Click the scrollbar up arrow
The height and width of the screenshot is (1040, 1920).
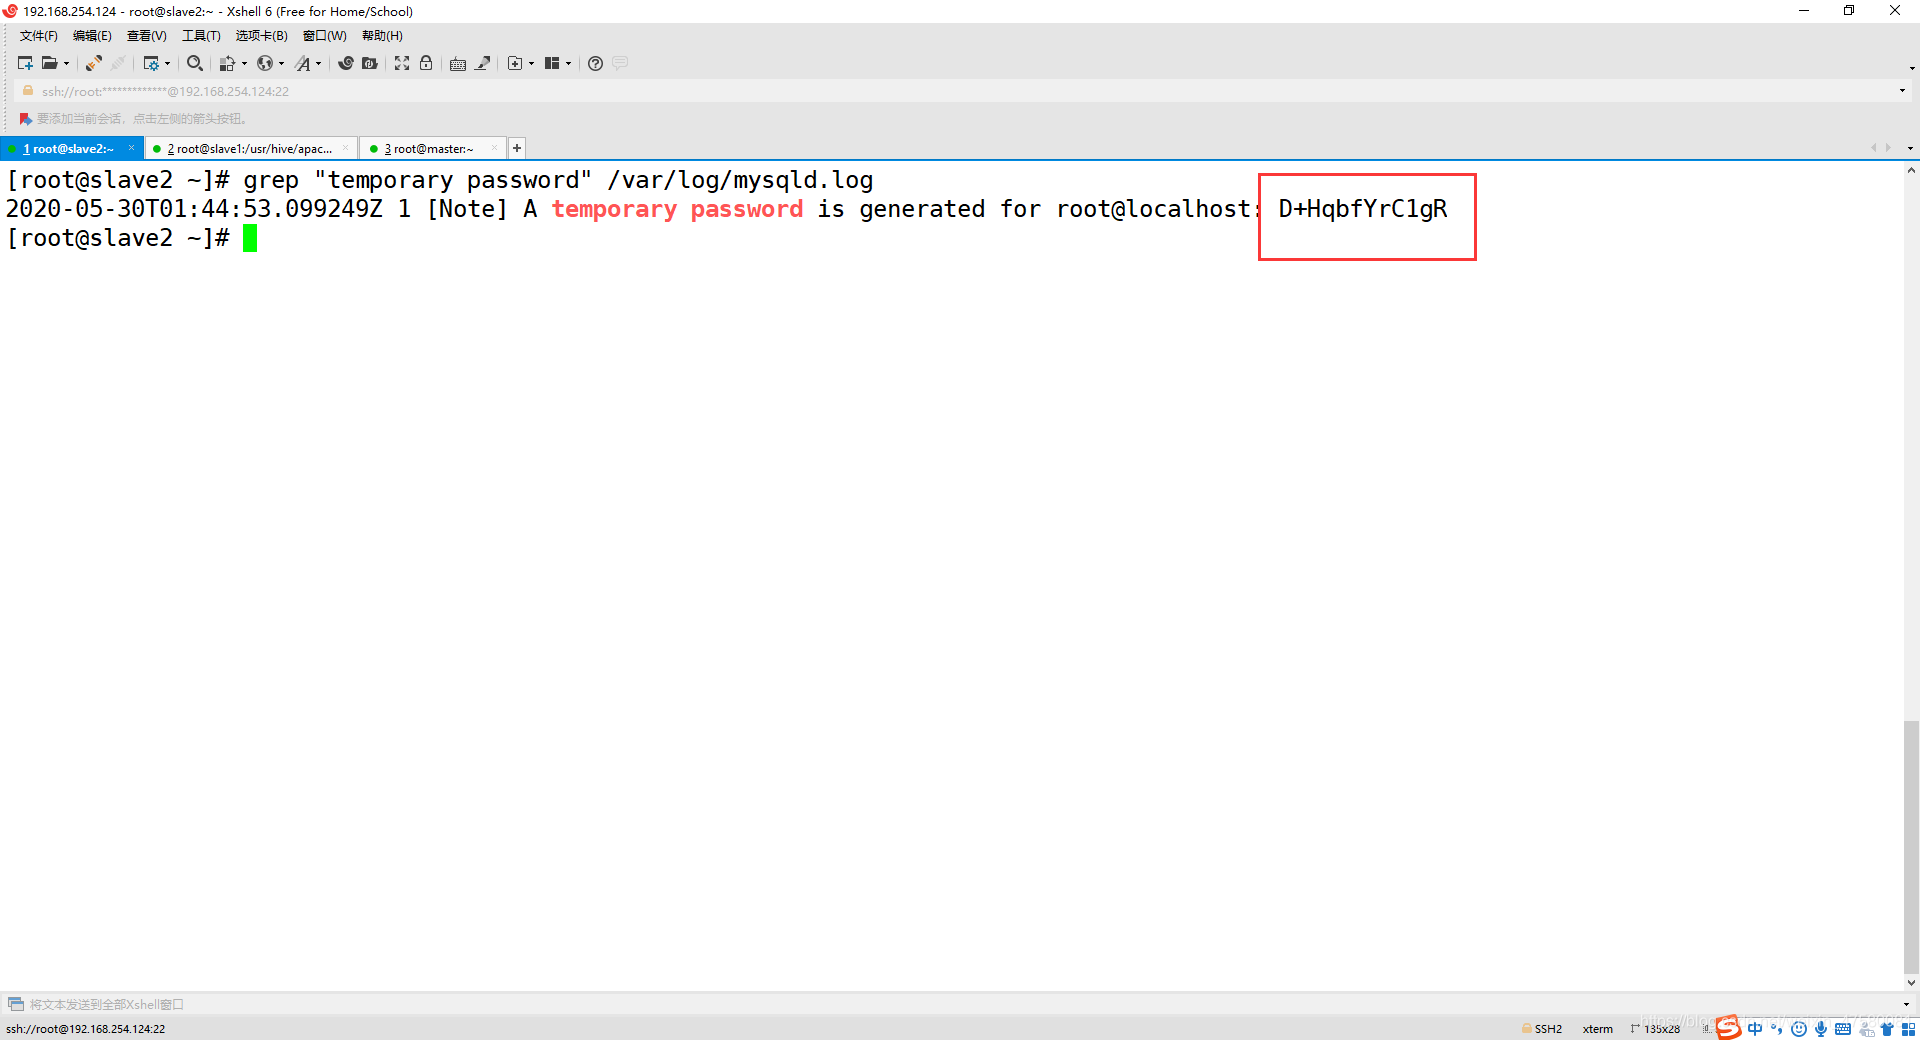(x=1911, y=171)
